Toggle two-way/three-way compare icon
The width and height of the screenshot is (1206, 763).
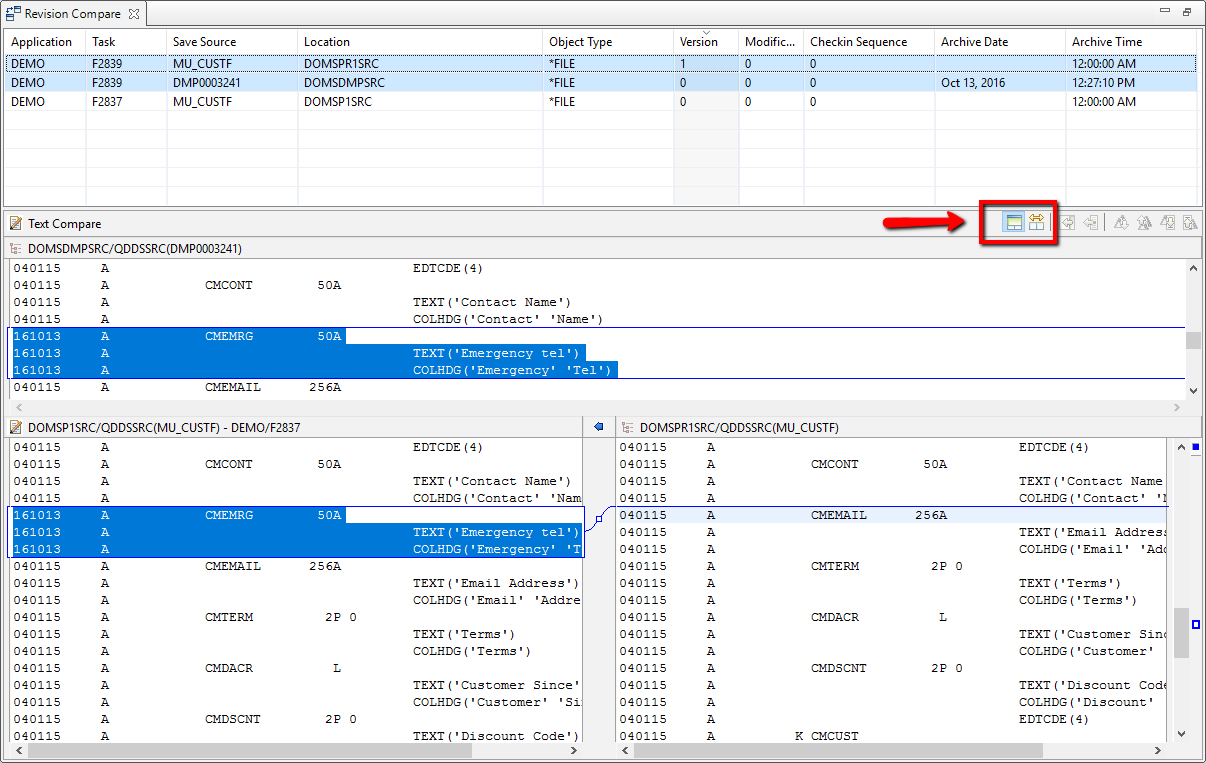[1036, 223]
